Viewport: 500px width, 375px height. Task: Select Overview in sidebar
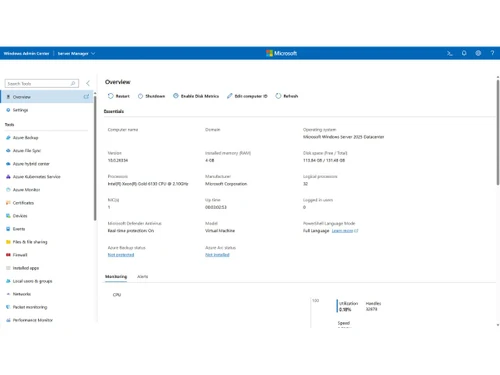click(46, 97)
